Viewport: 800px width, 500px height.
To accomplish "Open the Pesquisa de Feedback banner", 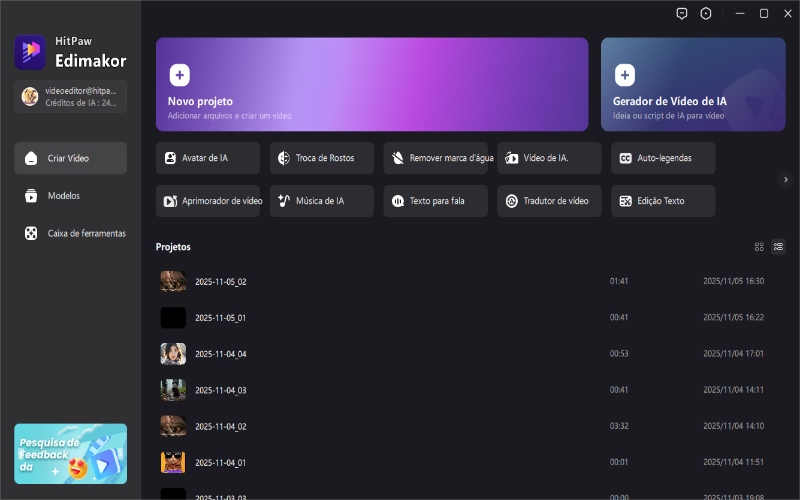I will 70,454.
